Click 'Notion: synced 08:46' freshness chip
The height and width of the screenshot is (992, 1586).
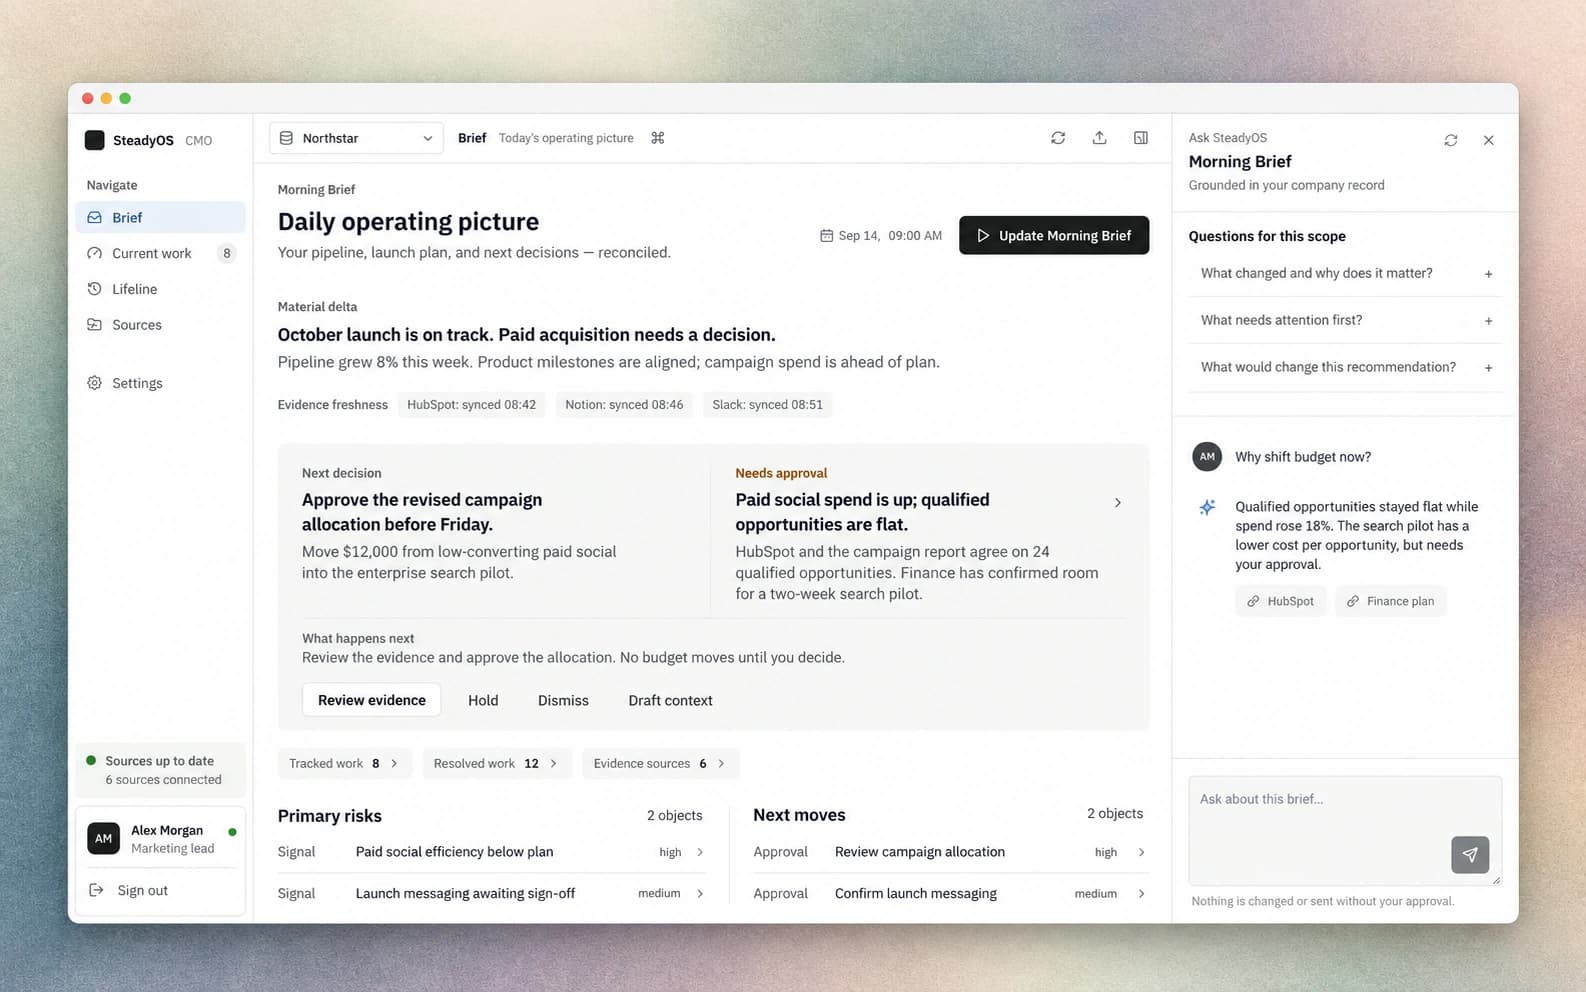624,405
